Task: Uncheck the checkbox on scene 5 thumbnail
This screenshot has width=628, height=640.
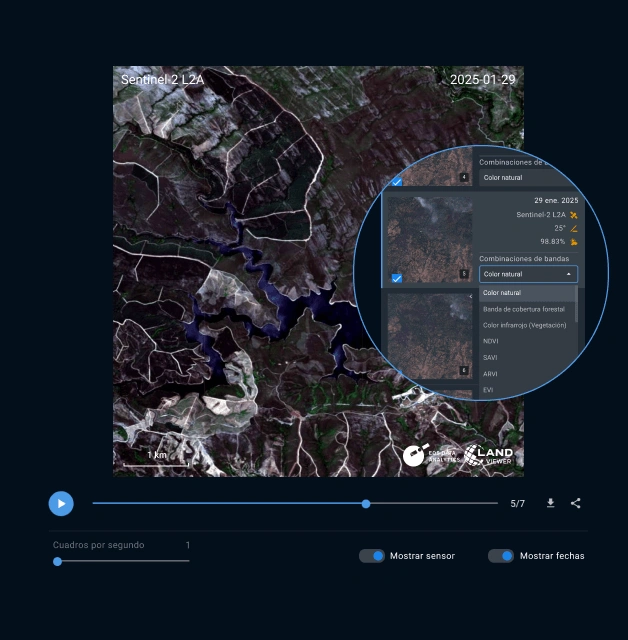Action: [397, 278]
